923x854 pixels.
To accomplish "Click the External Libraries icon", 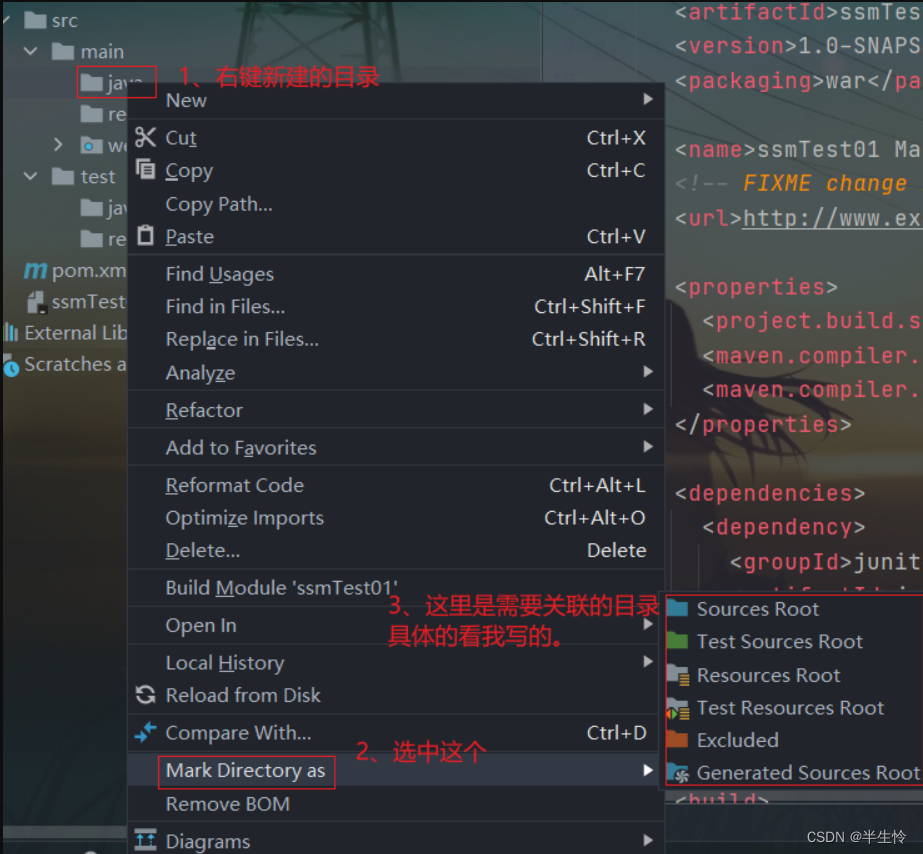I will pyautogui.click(x=11, y=333).
